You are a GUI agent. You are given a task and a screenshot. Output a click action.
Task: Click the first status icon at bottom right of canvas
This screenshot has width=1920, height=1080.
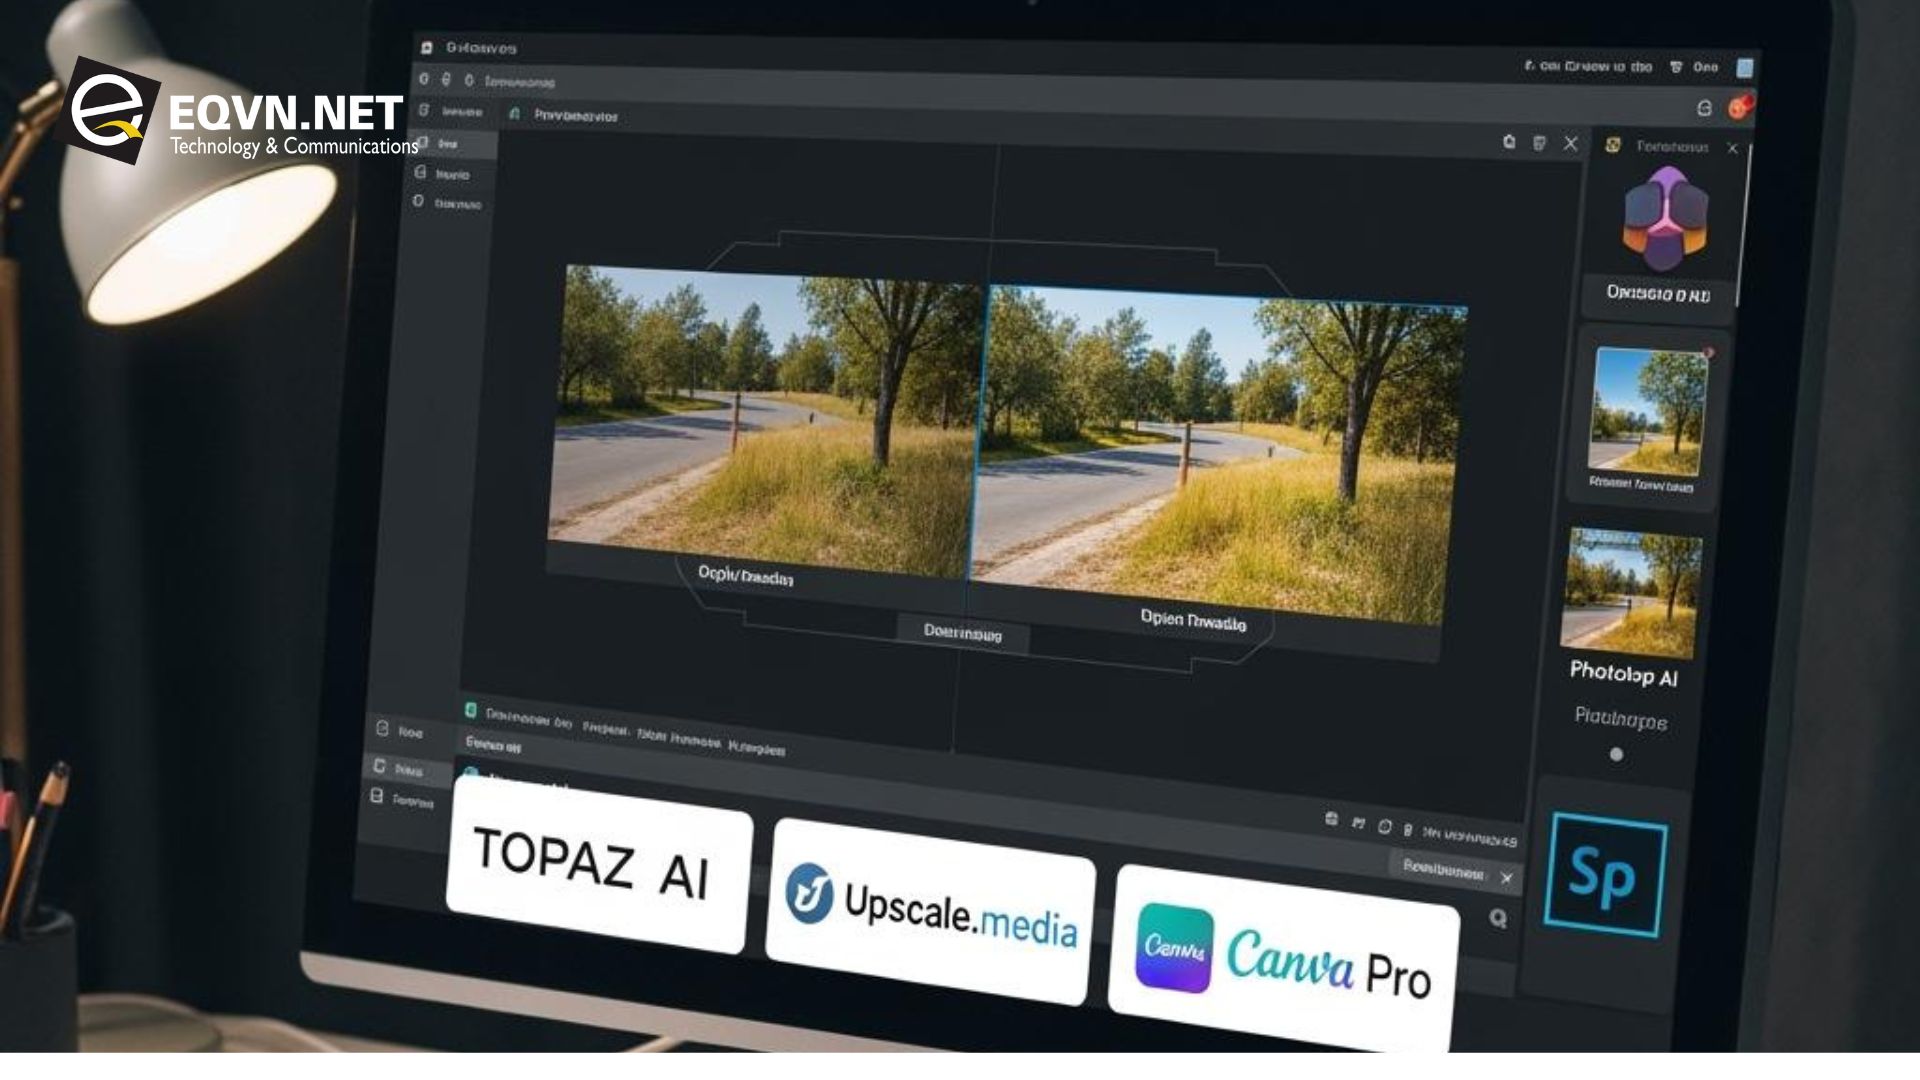[x=1331, y=819]
